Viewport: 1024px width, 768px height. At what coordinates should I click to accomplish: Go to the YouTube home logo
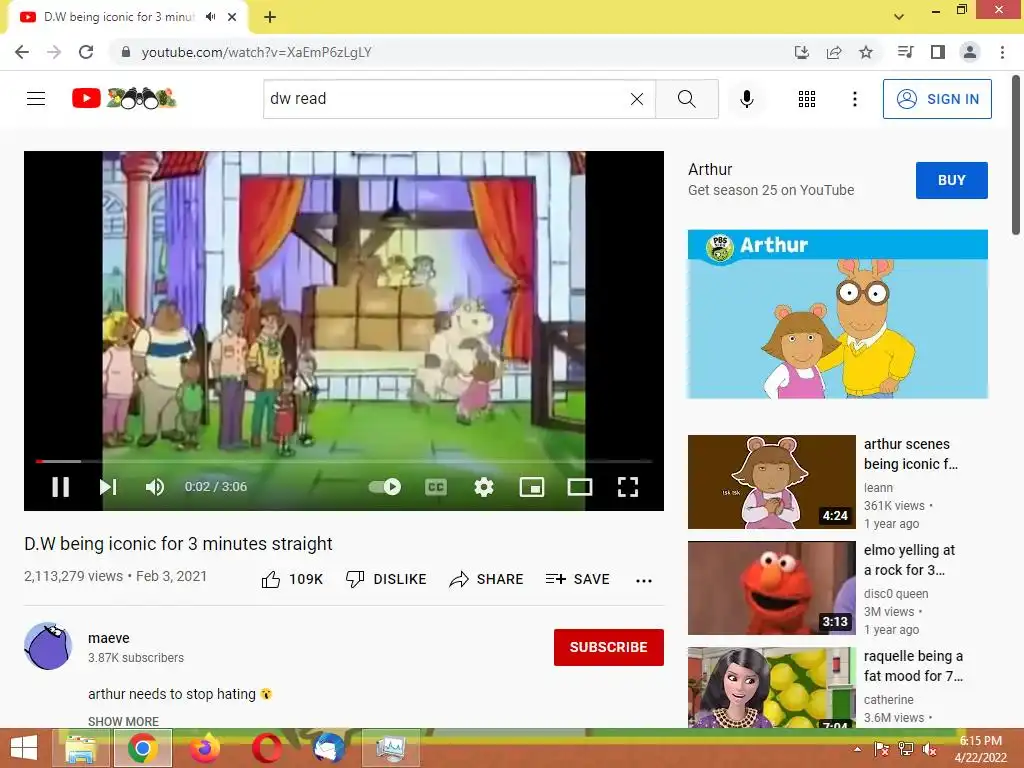coord(124,98)
